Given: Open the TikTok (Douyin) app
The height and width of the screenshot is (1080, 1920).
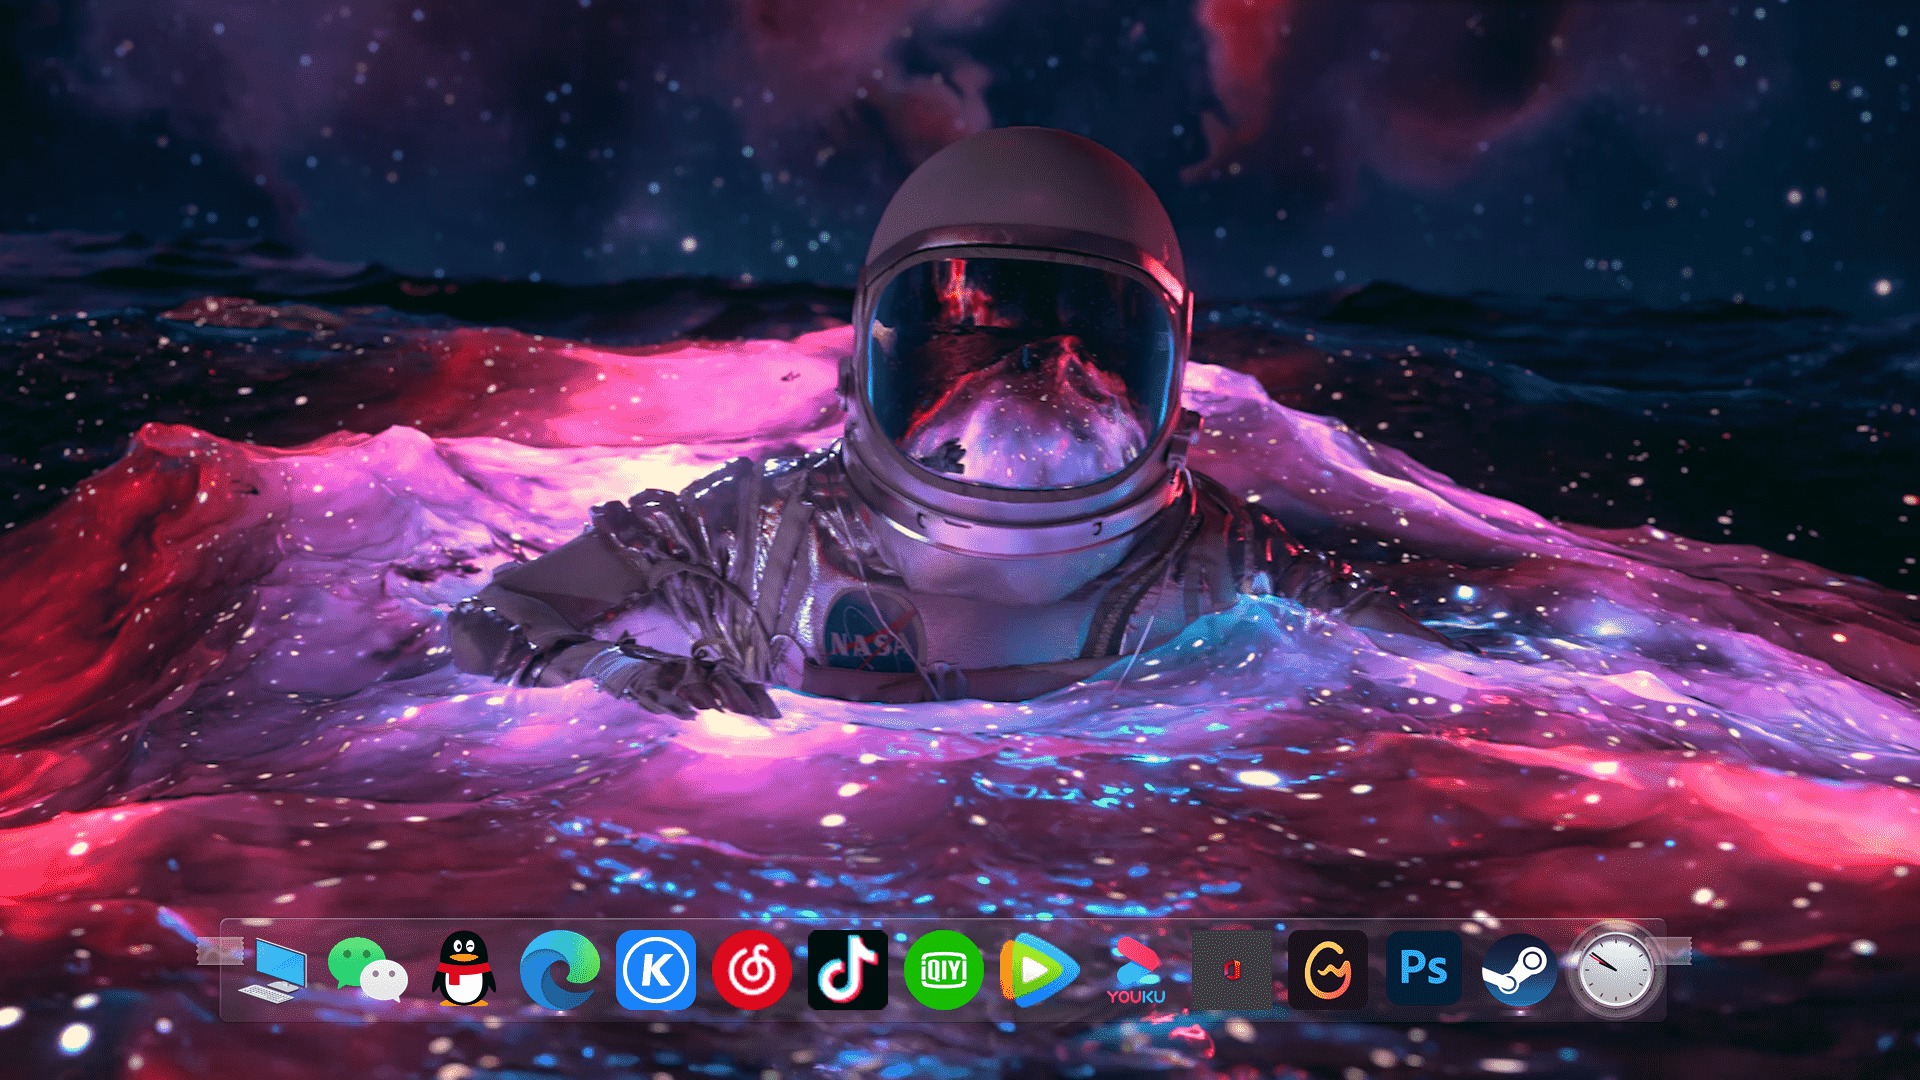Looking at the screenshot, I should coord(848,970).
